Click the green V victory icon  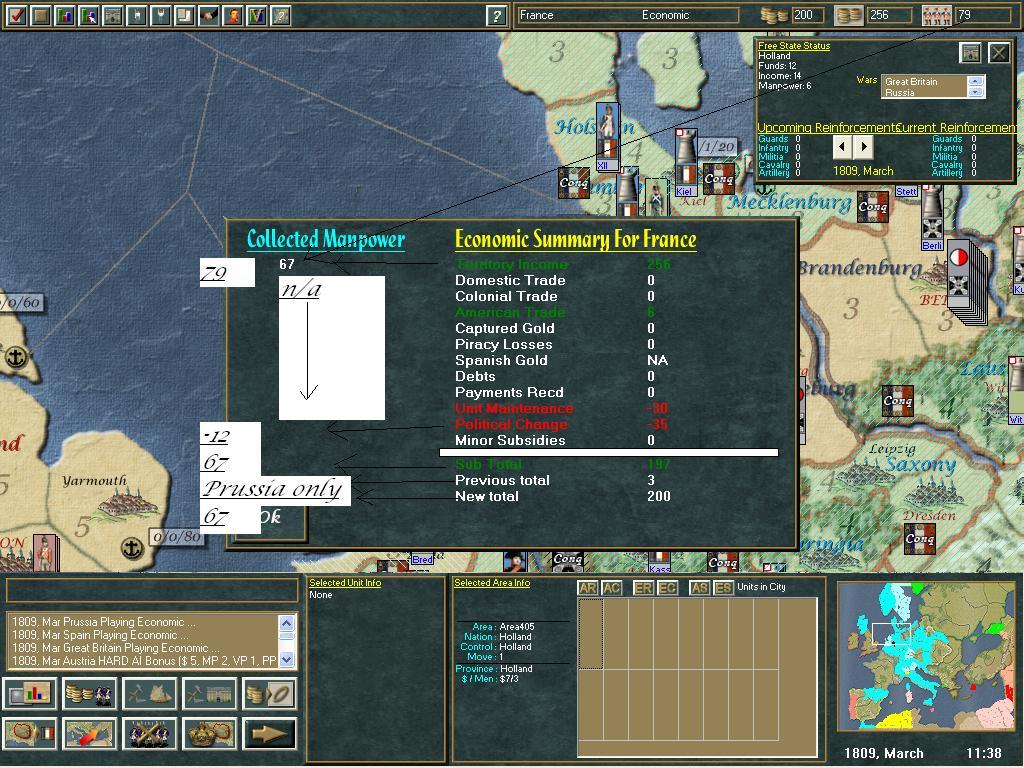257,15
